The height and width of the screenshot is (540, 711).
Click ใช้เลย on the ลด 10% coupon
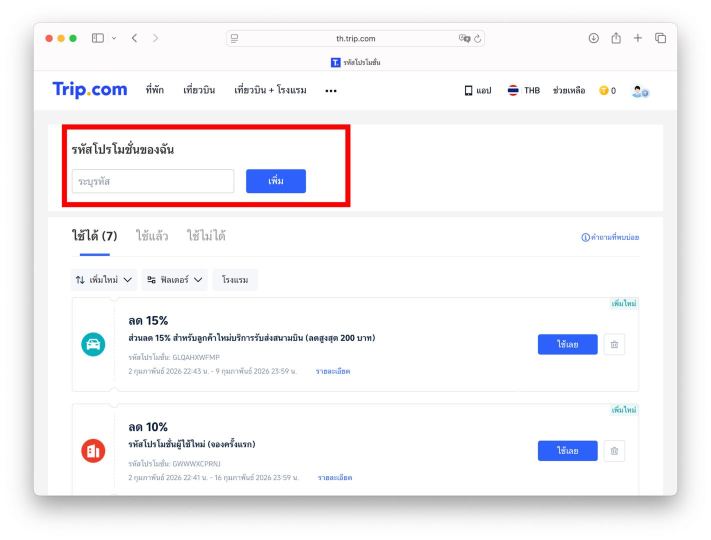click(567, 451)
